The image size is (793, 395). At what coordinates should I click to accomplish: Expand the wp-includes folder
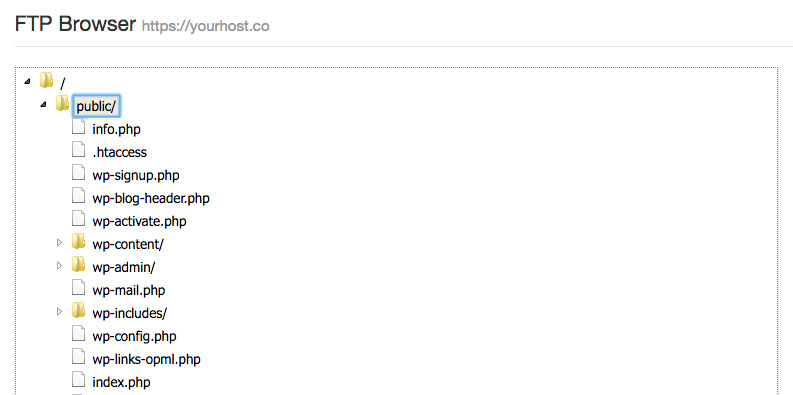coord(59,312)
